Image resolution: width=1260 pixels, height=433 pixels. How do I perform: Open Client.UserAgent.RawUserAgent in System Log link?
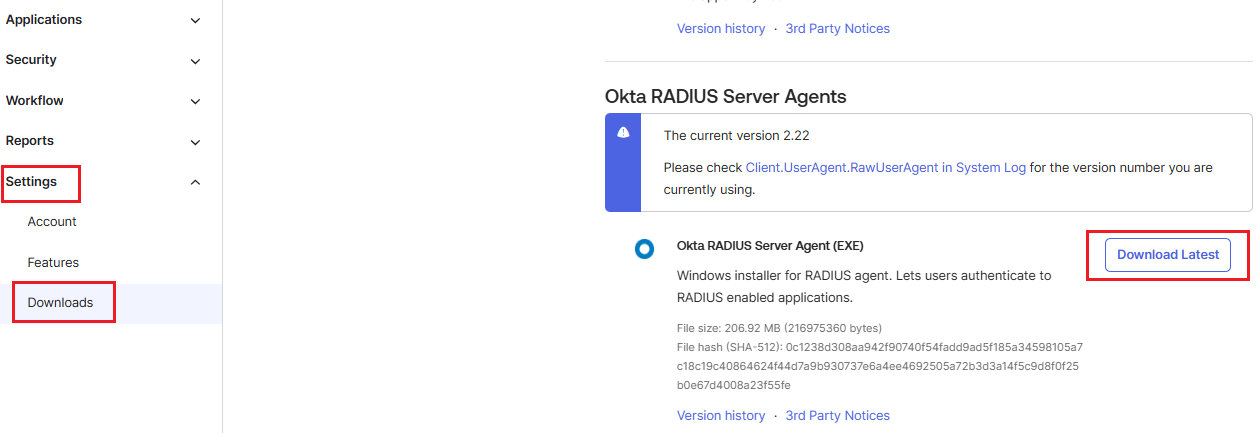click(x=886, y=168)
